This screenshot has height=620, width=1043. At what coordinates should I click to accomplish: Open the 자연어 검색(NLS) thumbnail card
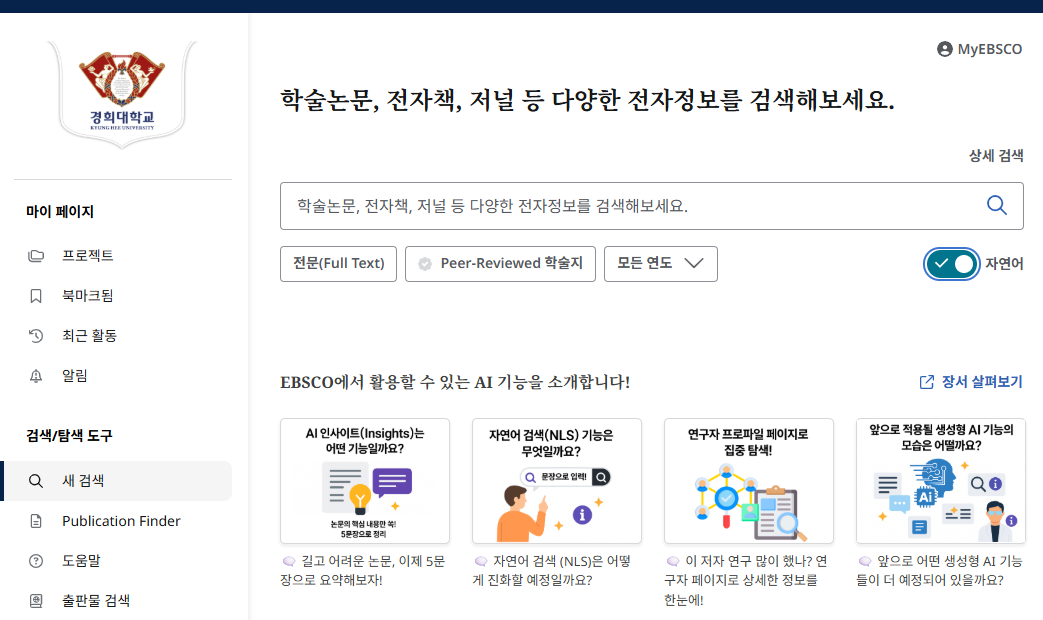[x=557, y=481]
